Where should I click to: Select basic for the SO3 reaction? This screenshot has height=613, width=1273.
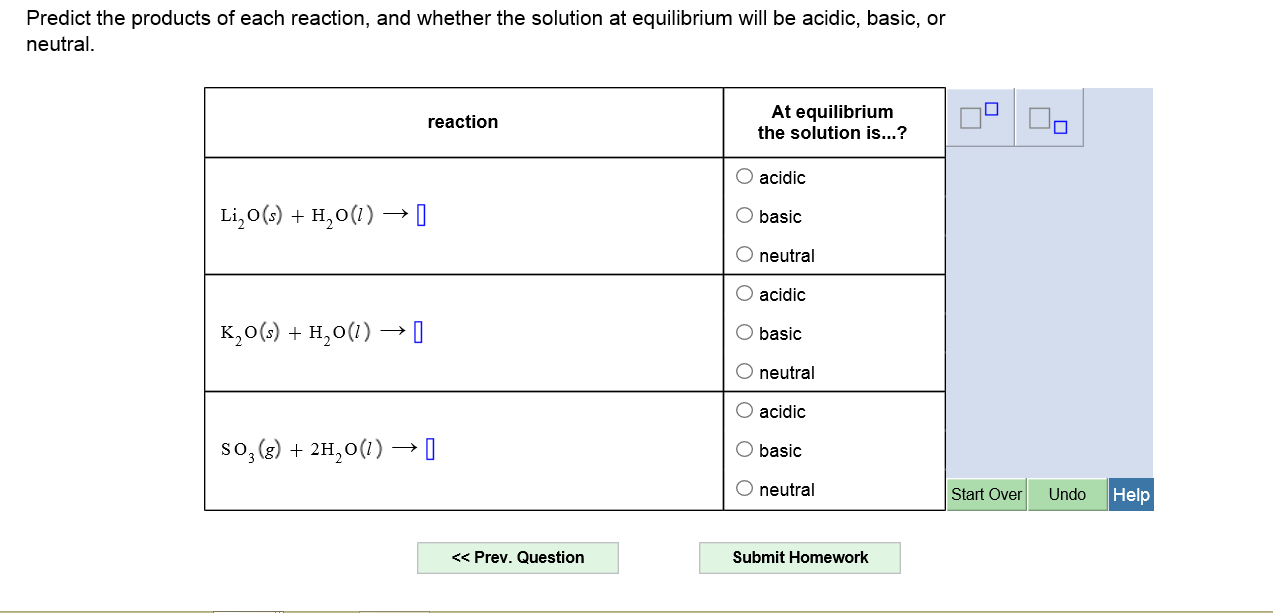click(x=744, y=449)
